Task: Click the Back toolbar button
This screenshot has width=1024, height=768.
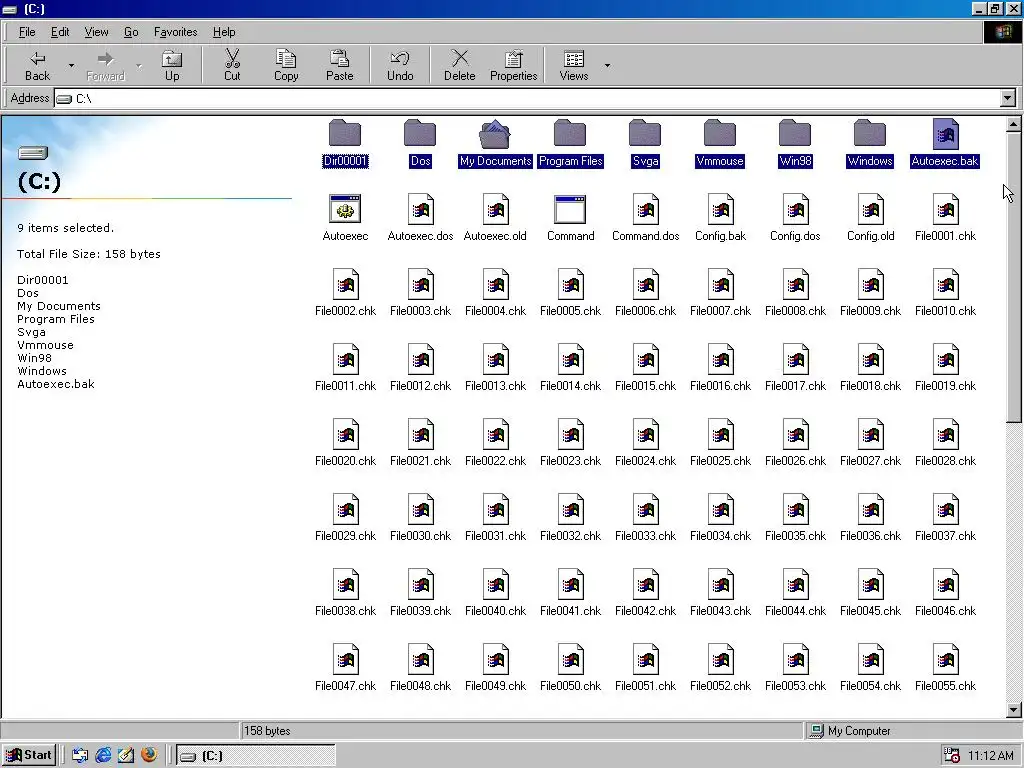Action: click(x=37, y=65)
